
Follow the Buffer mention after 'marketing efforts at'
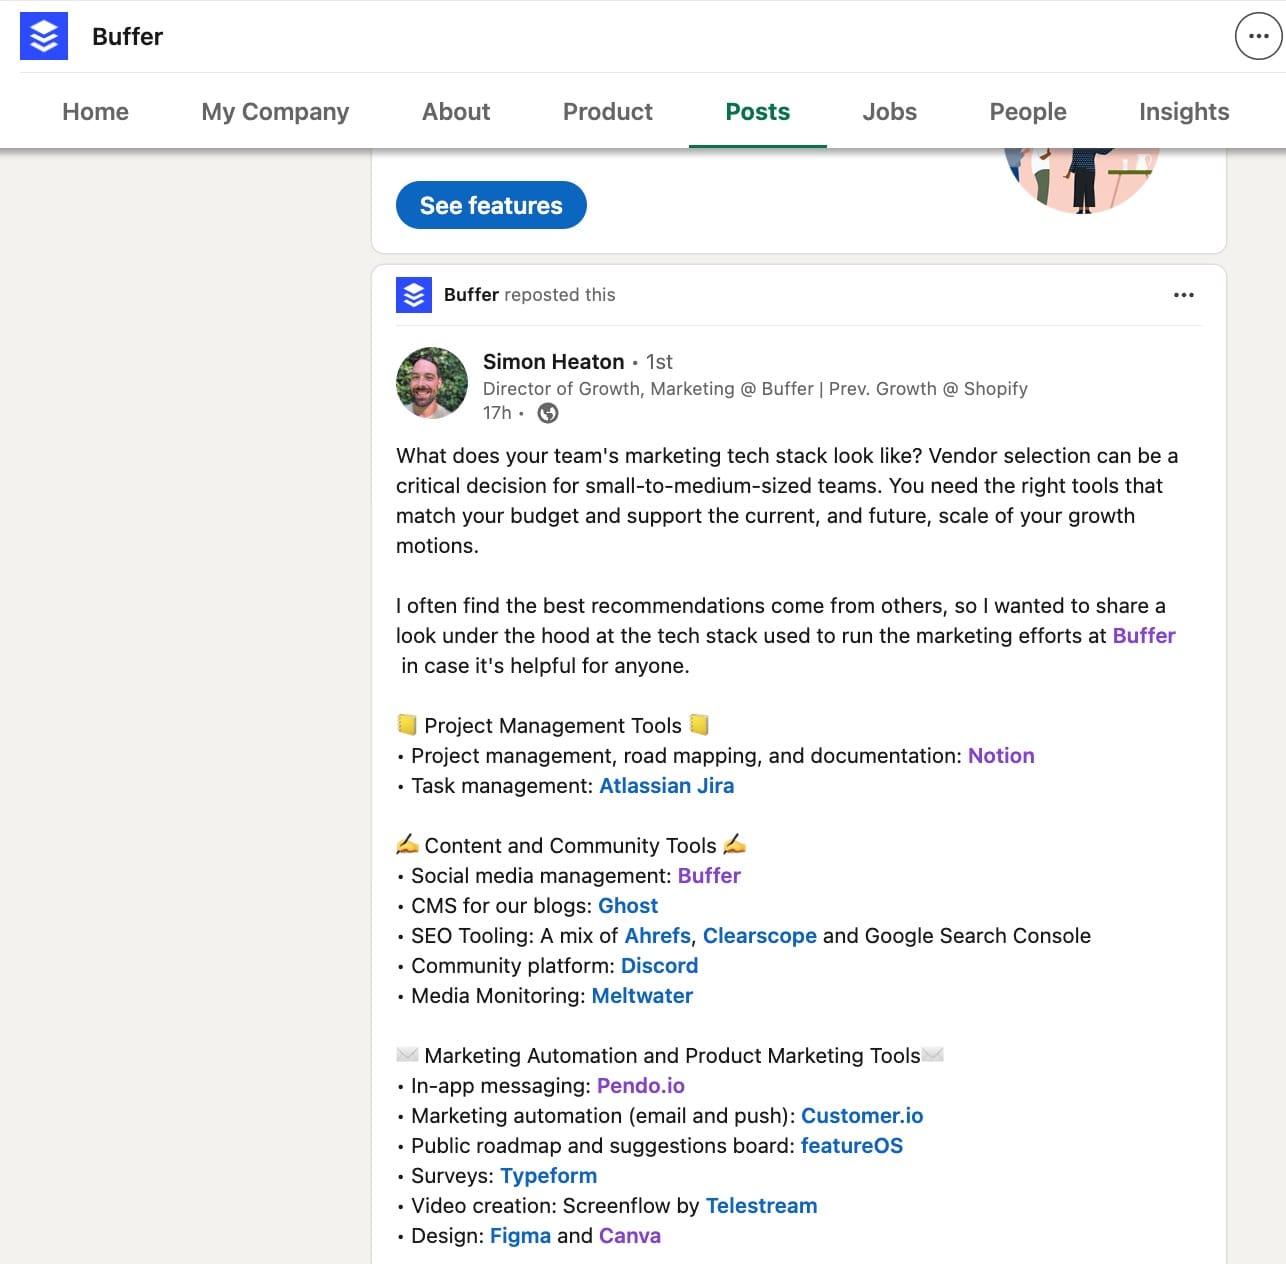[1144, 635]
